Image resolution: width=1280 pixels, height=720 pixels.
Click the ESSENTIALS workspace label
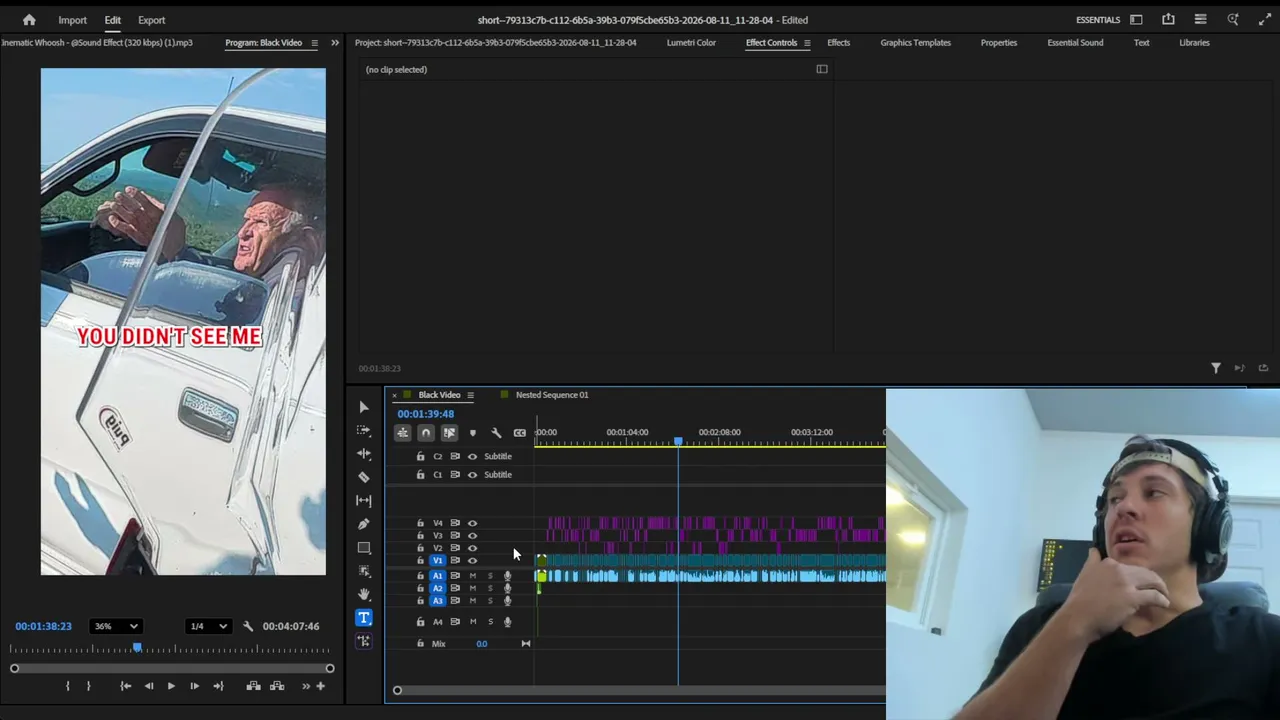coord(1098,20)
